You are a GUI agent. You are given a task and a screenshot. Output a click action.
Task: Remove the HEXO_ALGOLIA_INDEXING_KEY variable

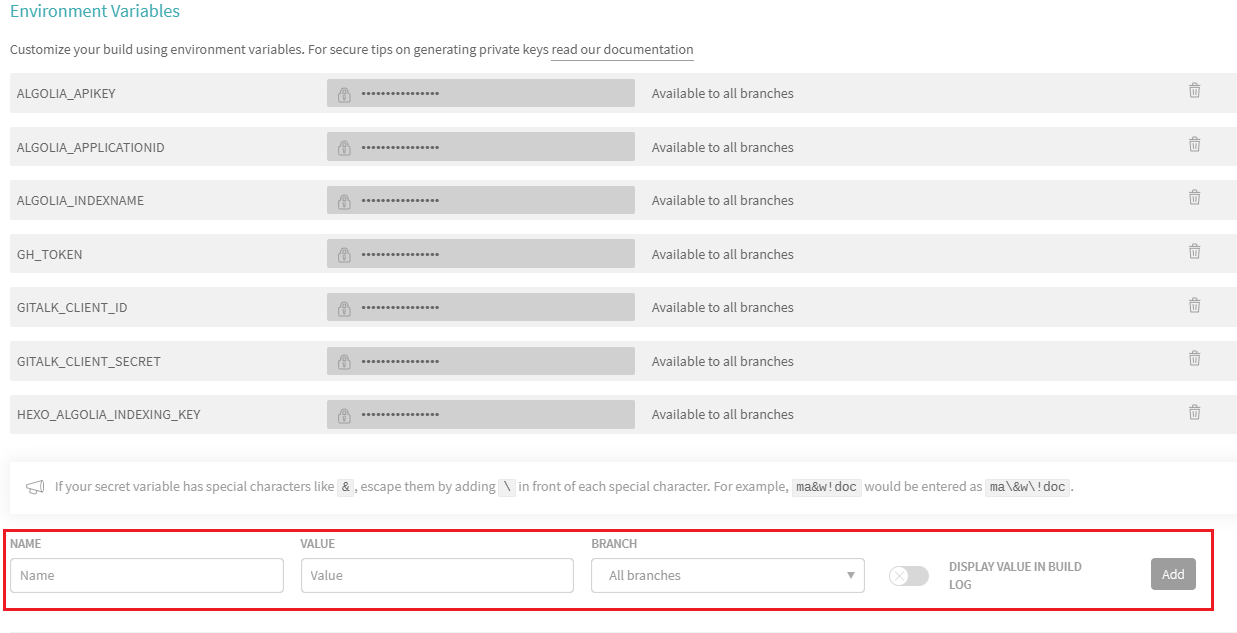click(x=1194, y=412)
